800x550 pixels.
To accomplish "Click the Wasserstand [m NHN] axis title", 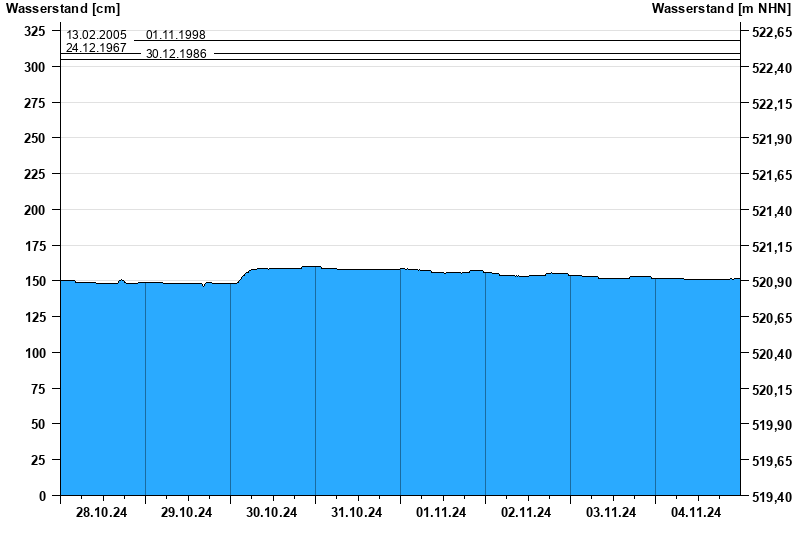I will pos(721,9).
